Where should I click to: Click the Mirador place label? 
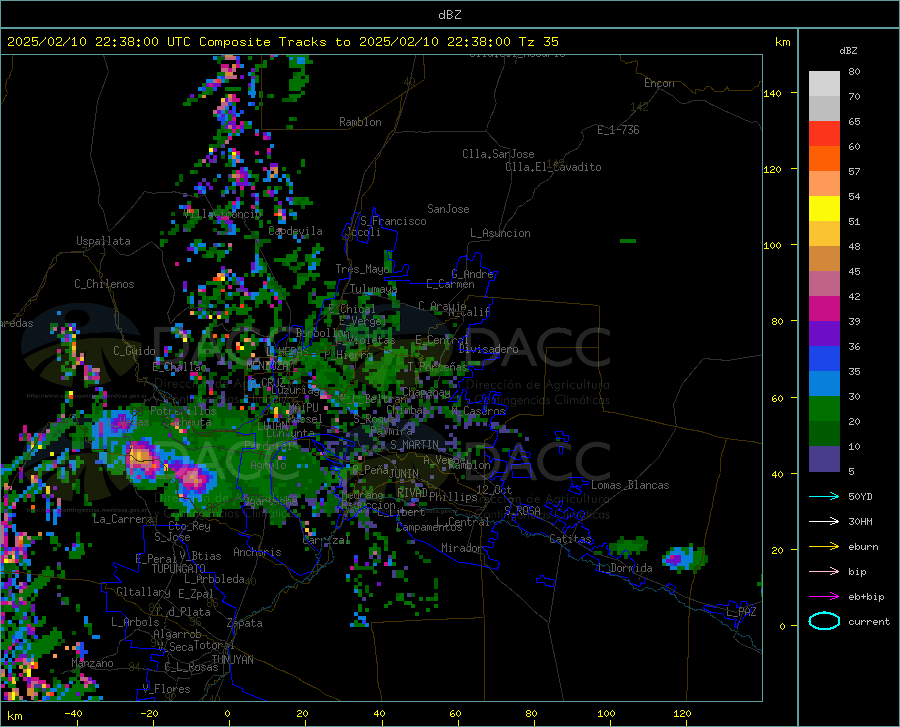462,548
